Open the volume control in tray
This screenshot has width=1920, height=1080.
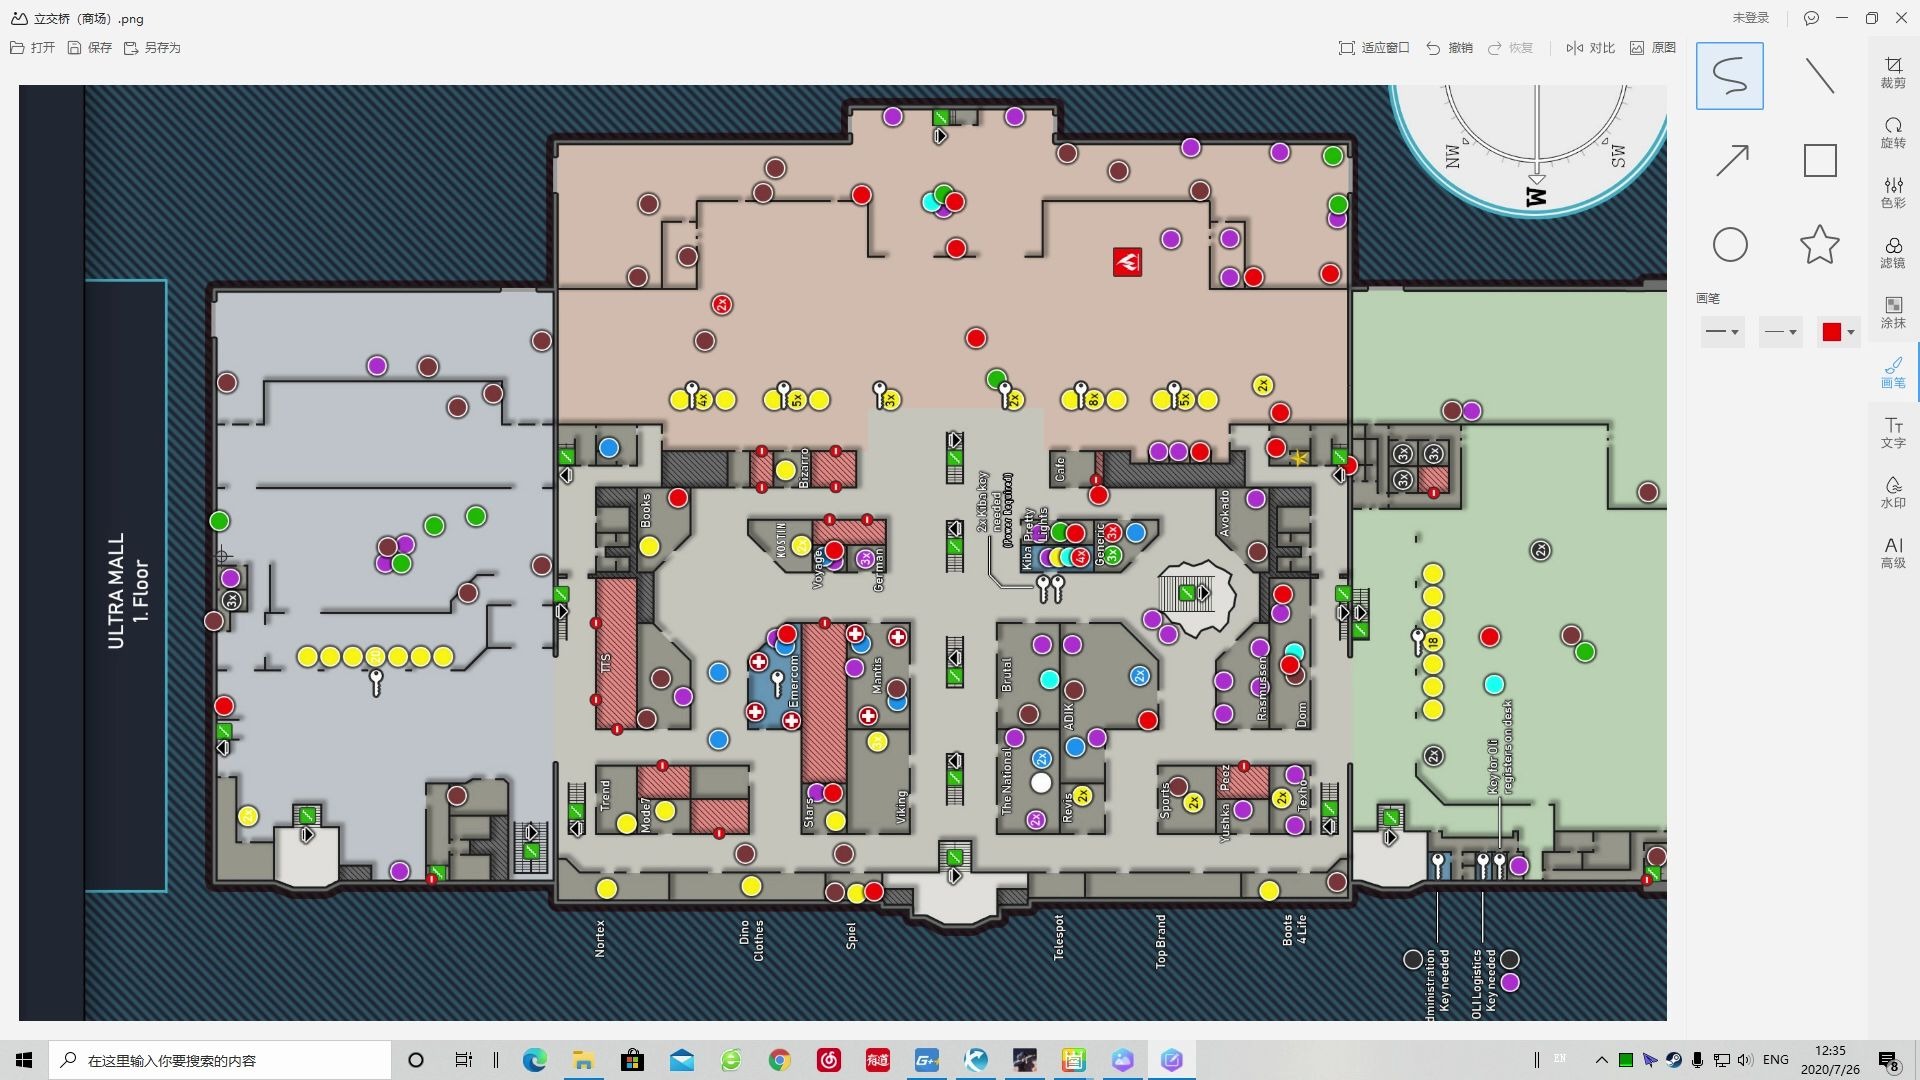(1745, 1060)
